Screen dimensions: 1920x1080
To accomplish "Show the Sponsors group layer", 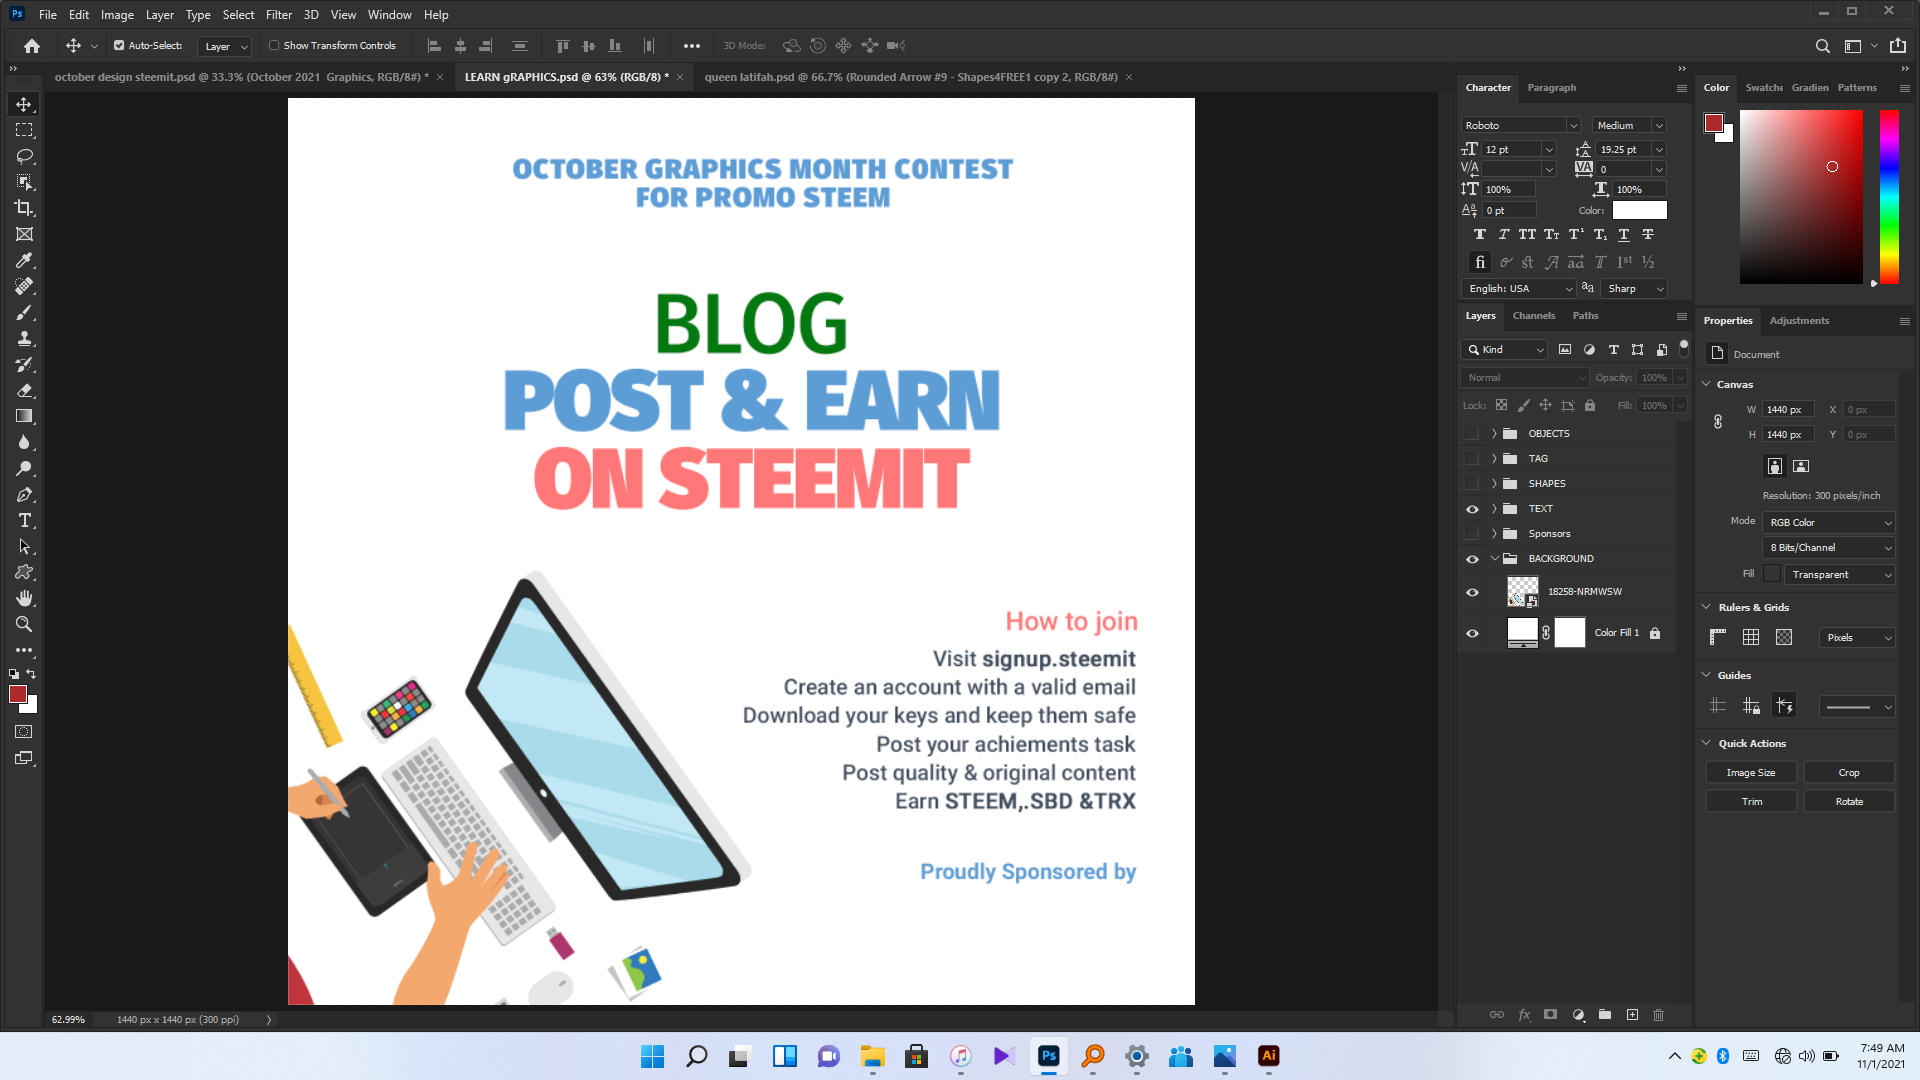I will point(1472,534).
